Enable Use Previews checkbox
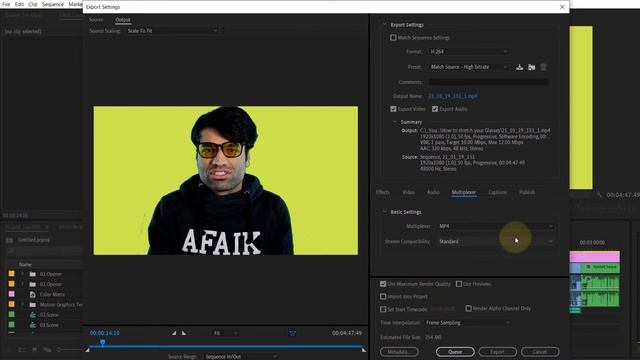 pyautogui.click(x=459, y=284)
